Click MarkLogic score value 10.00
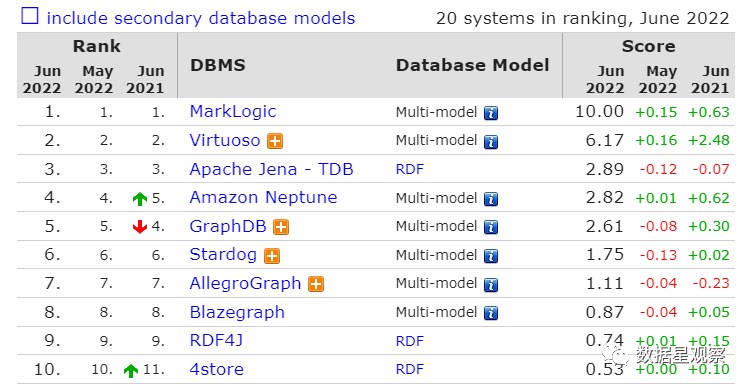 (599, 111)
